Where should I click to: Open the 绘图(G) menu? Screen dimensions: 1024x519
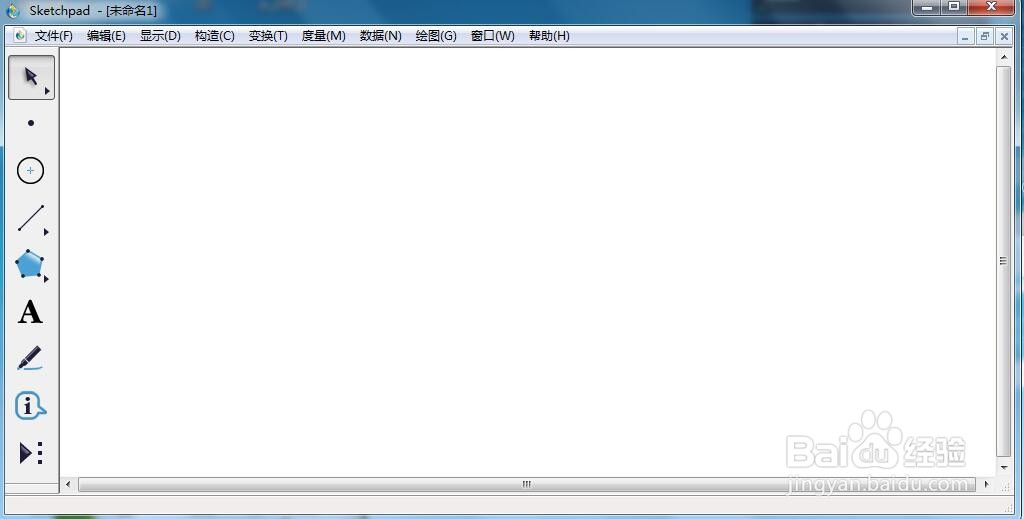(436, 36)
